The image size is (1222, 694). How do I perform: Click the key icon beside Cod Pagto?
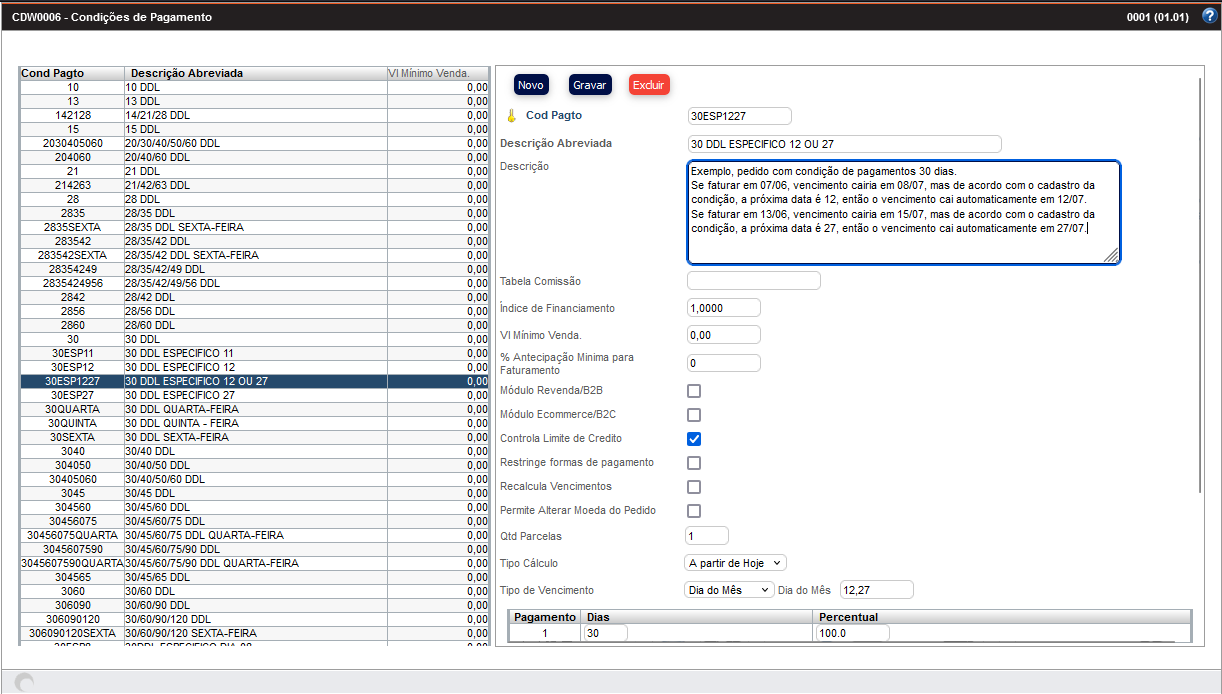(x=510, y=115)
